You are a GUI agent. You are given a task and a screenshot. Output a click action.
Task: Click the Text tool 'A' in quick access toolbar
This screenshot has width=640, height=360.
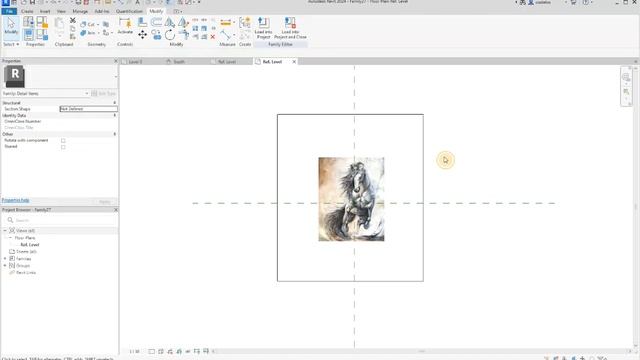[138, 2]
